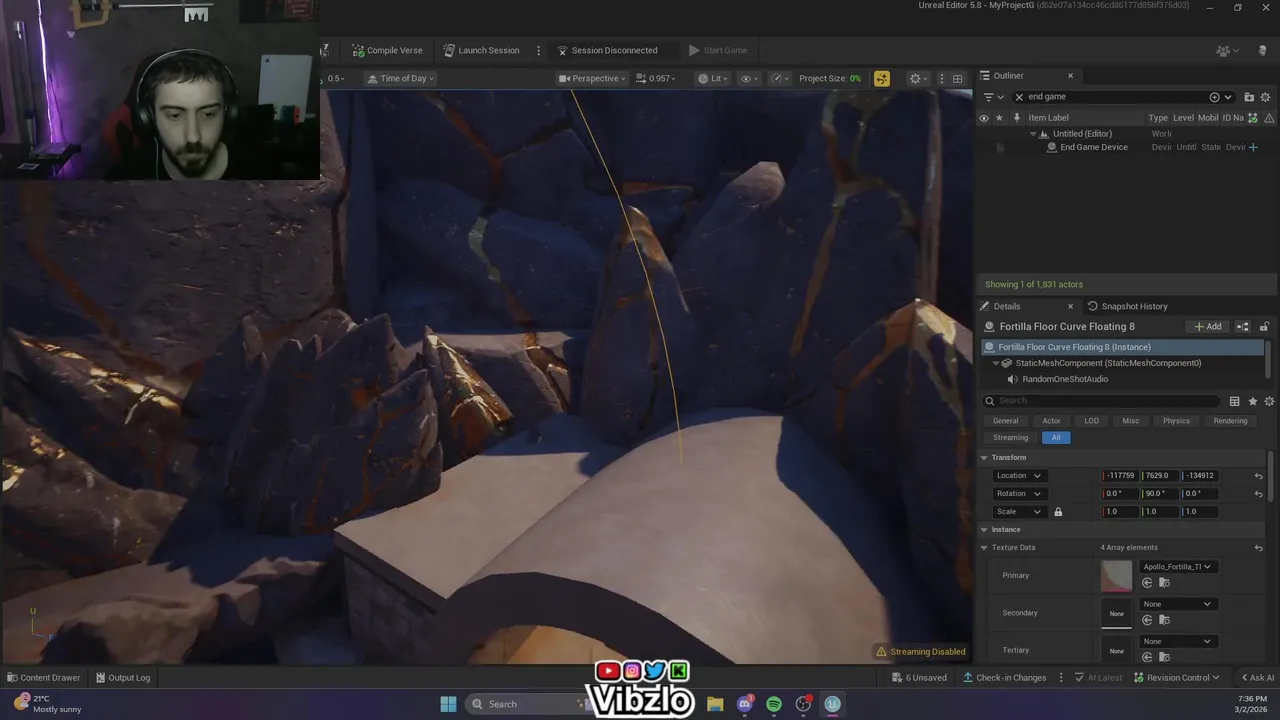This screenshot has height=720, width=1280.
Task: Browse to Primary texture in Content Browser
Action: pos(1164,583)
